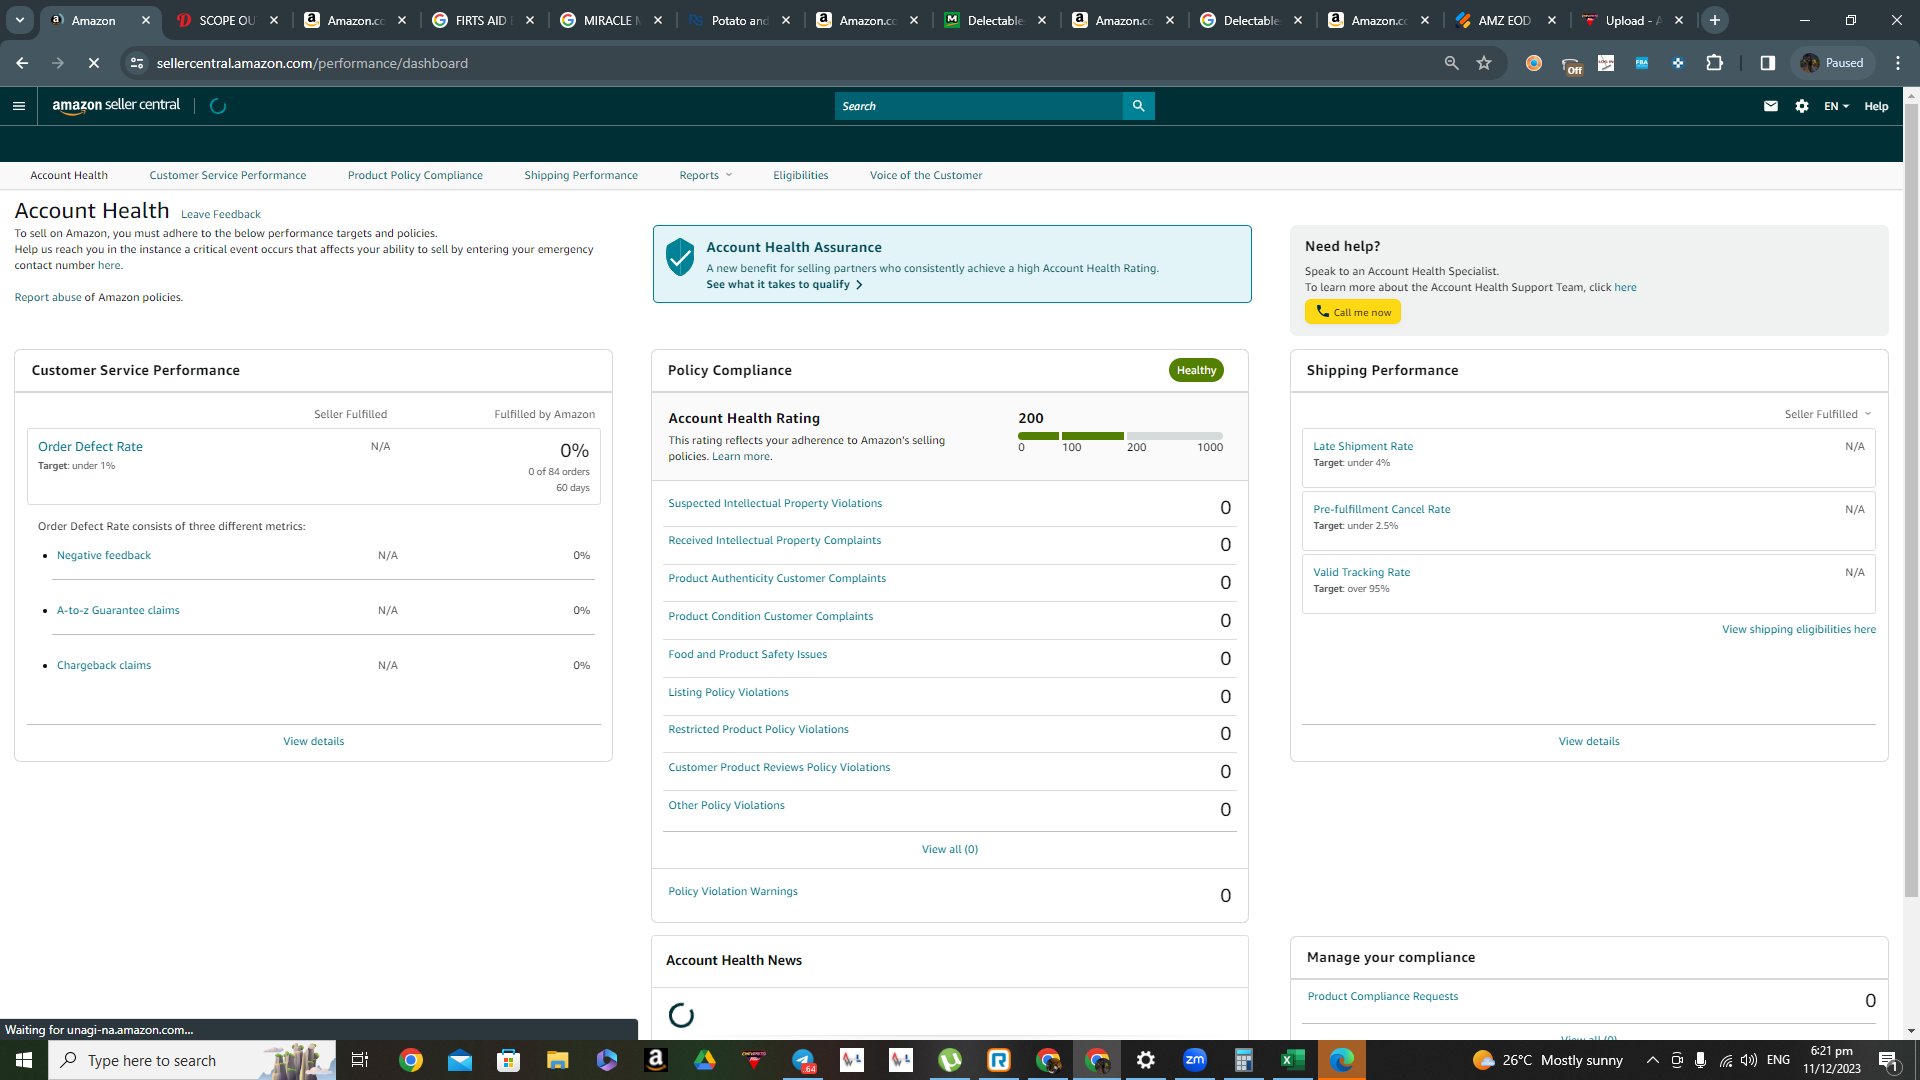Open Google Drive from the taskbar
1920x1080 pixels.
(705, 1060)
